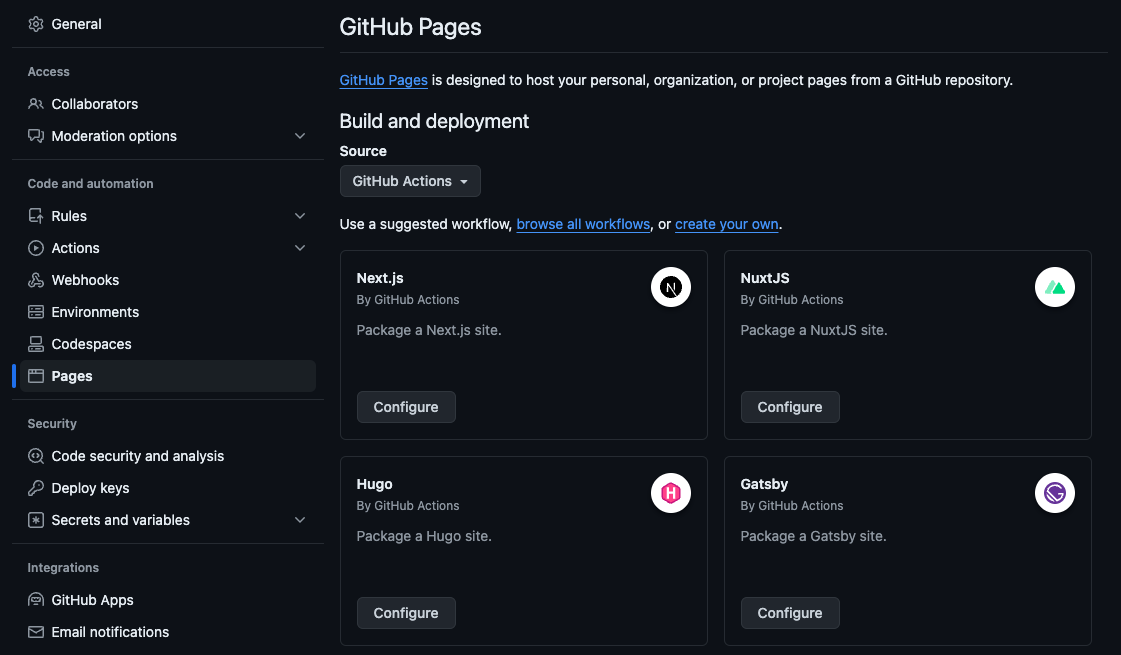Configure the Gatsby workflow
This screenshot has width=1121, height=655.
tap(789, 613)
